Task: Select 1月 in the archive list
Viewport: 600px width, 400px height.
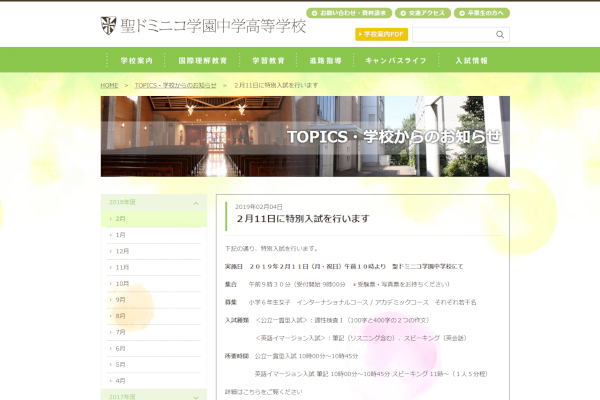Action: (154, 235)
